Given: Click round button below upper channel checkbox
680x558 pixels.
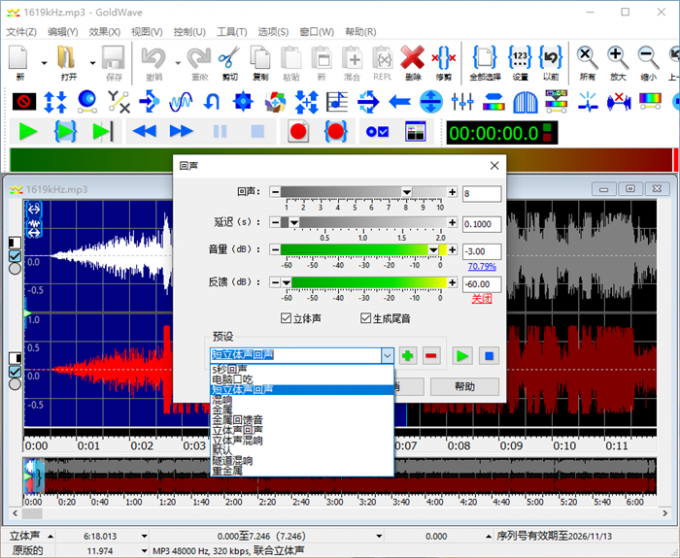Looking at the screenshot, I should (15, 269).
